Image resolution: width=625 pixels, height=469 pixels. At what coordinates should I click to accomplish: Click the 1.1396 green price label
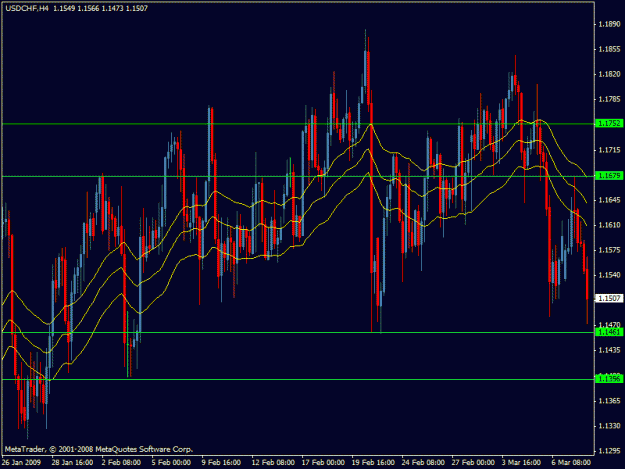[x=609, y=379]
